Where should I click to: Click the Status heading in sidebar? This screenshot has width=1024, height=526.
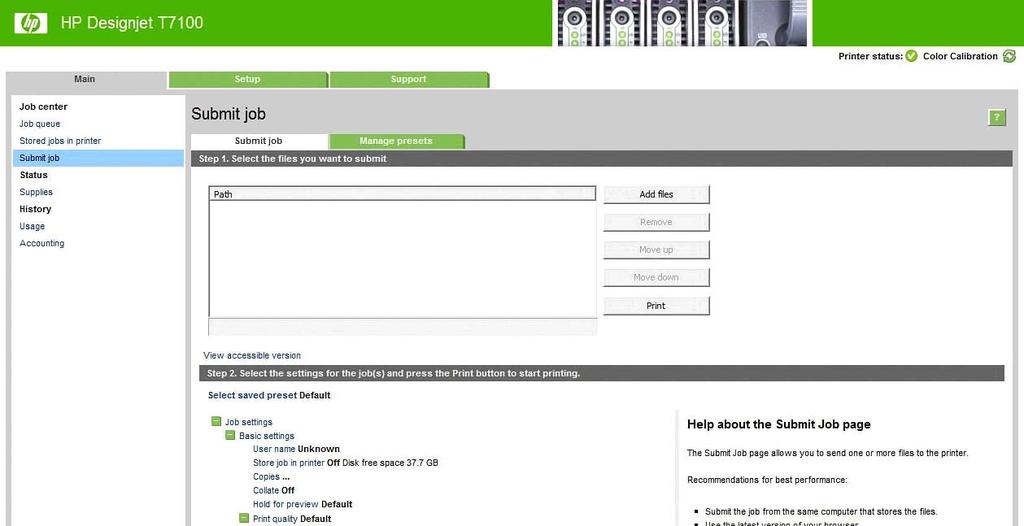click(33, 175)
